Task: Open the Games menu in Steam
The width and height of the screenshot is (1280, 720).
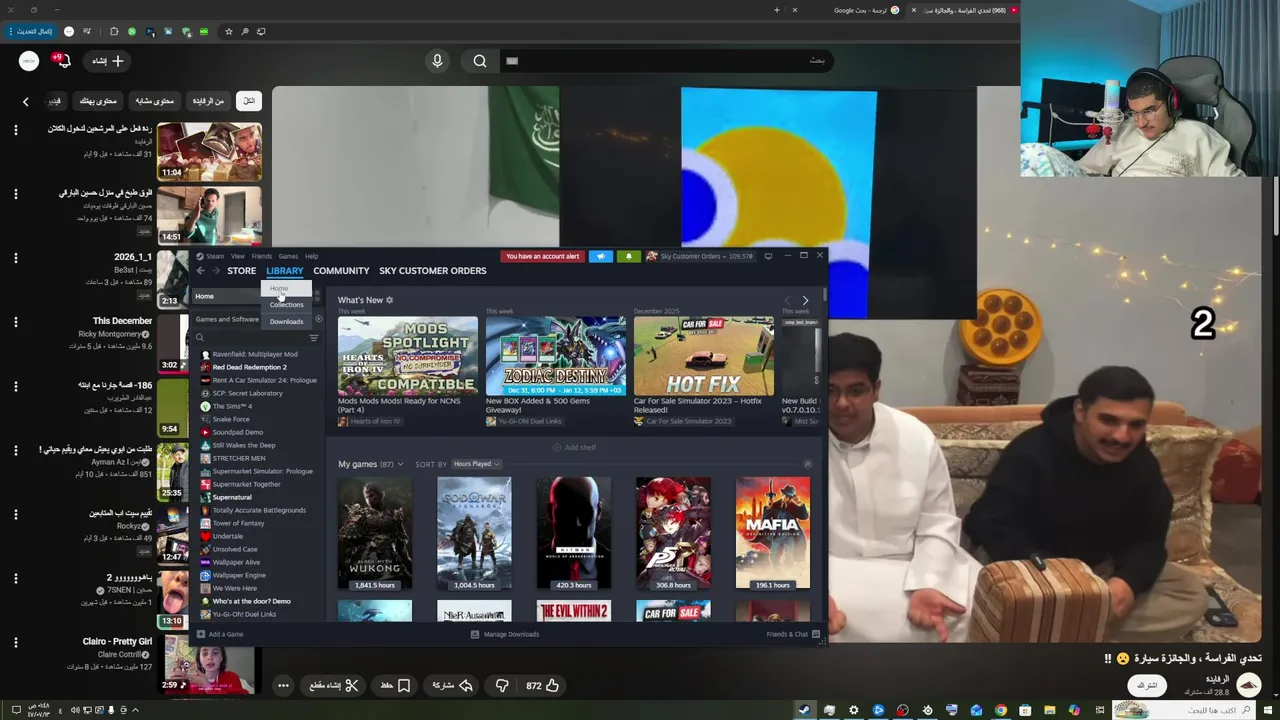Action: coord(288,256)
